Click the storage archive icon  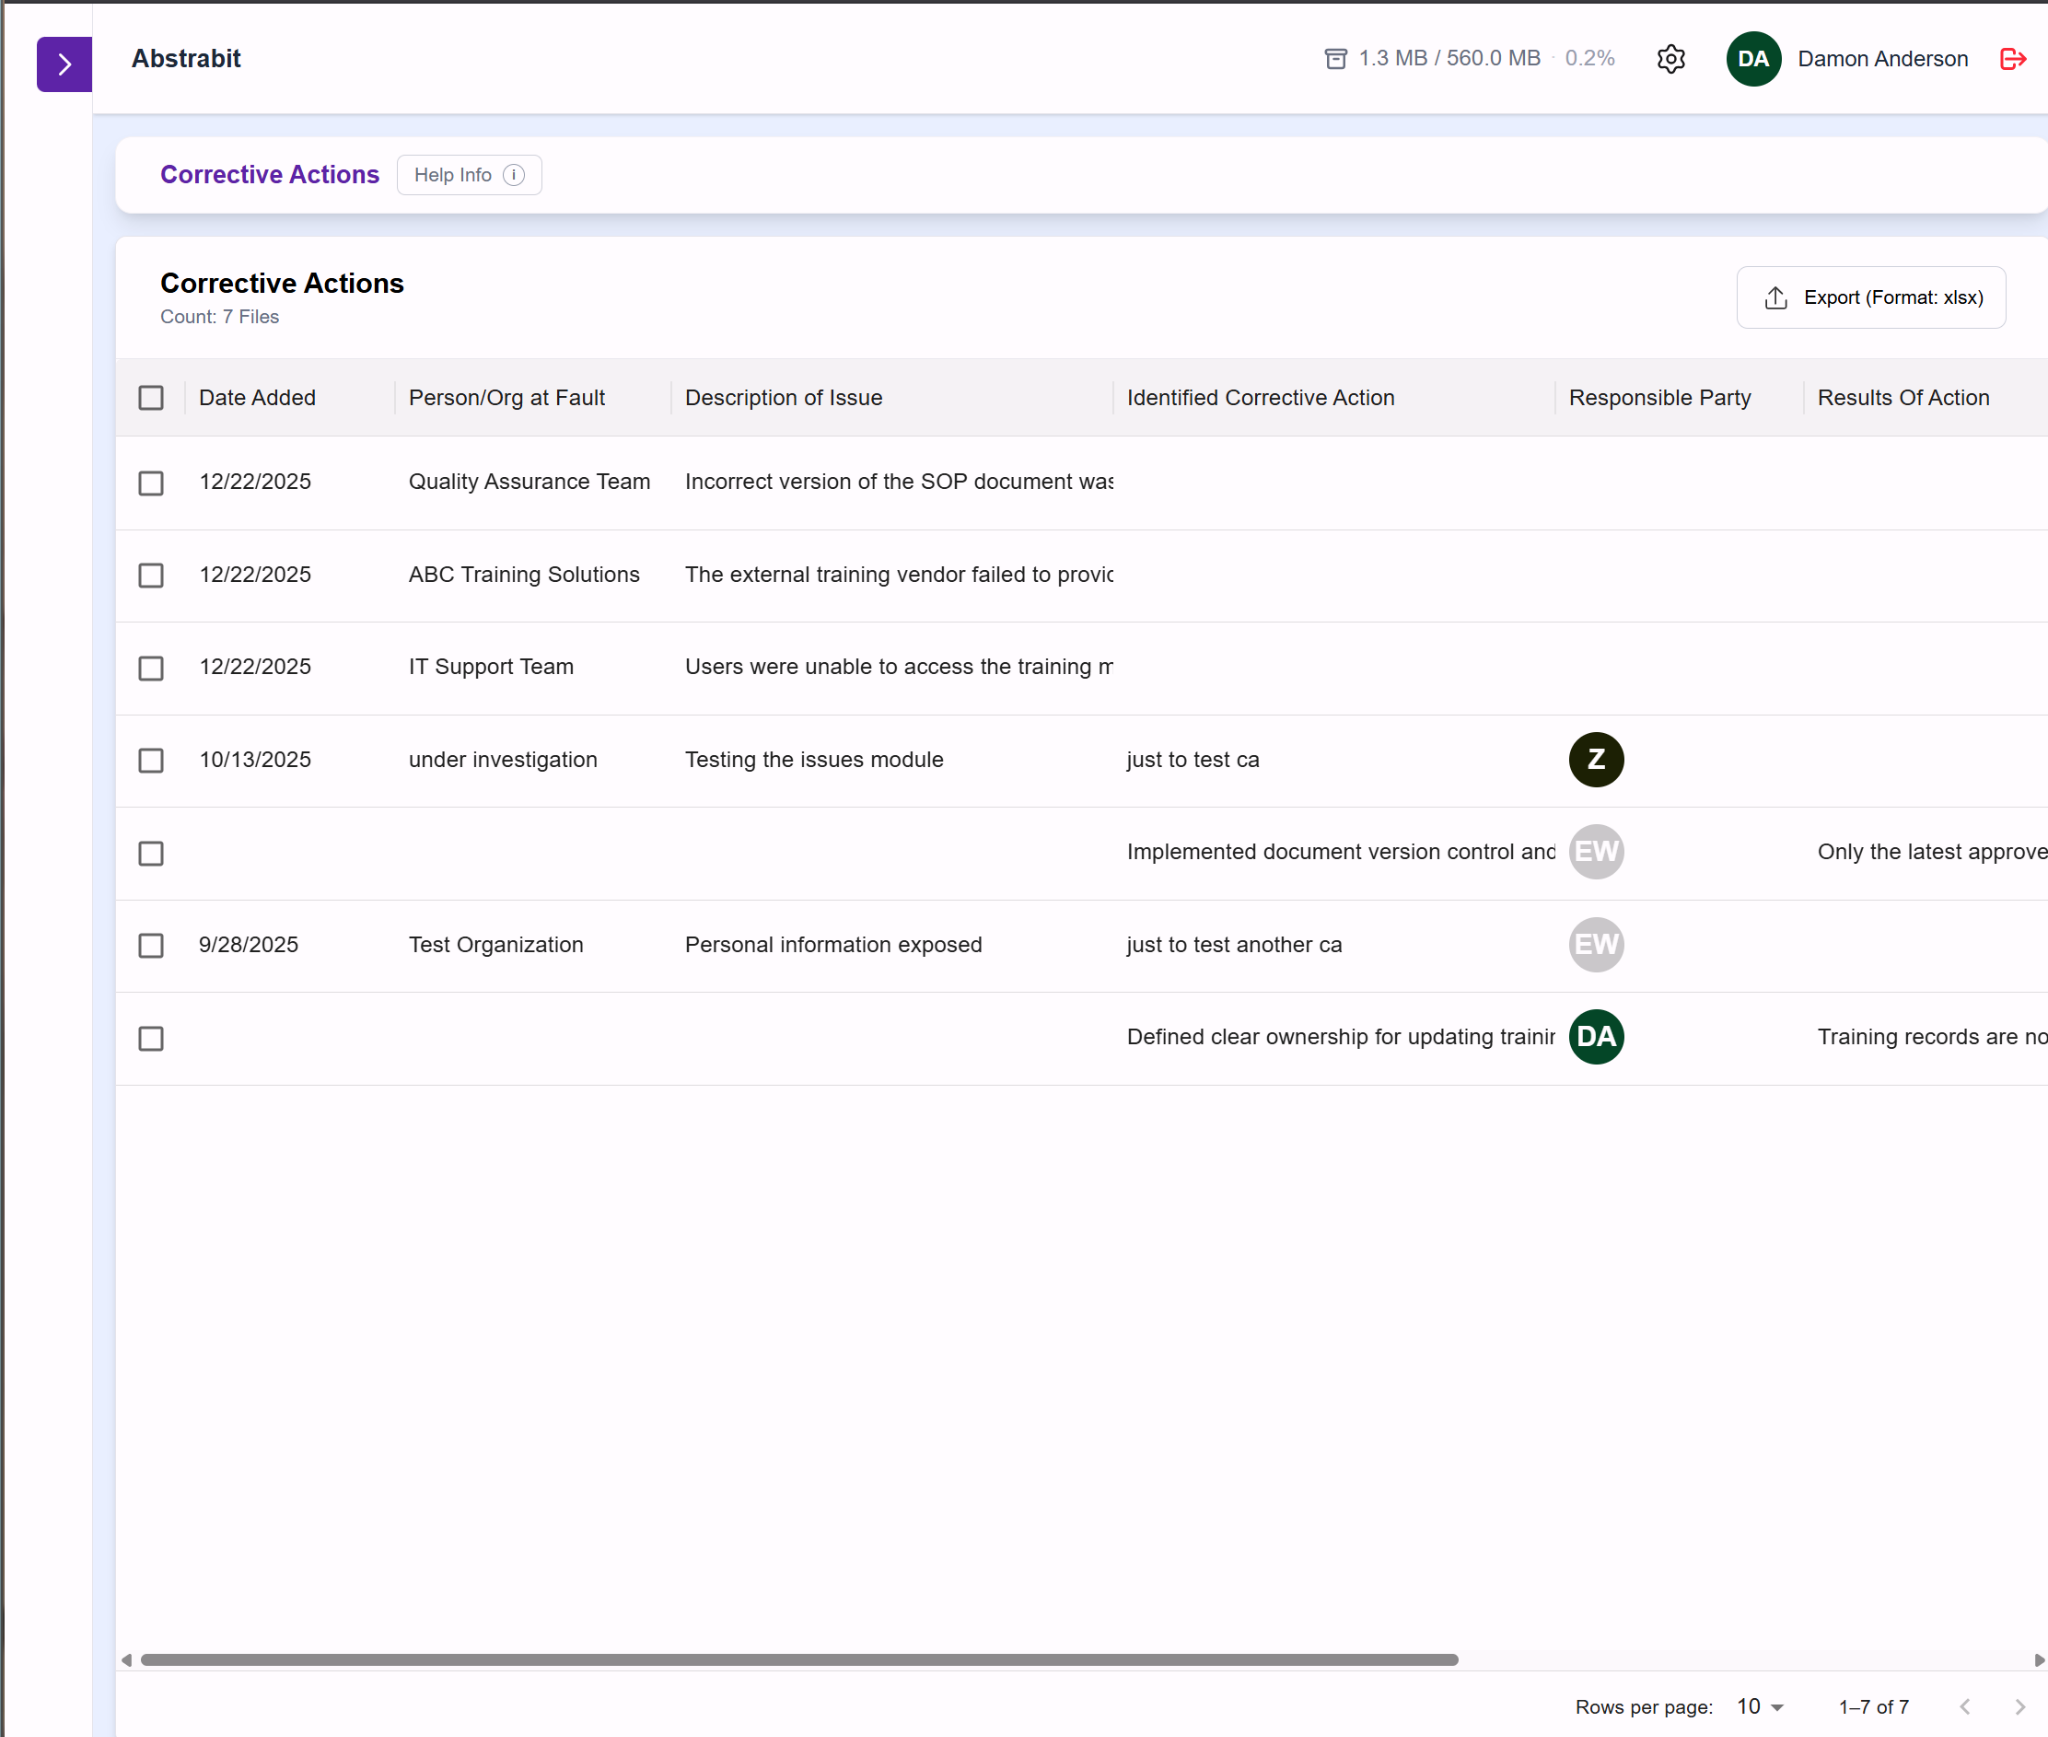1335,59
